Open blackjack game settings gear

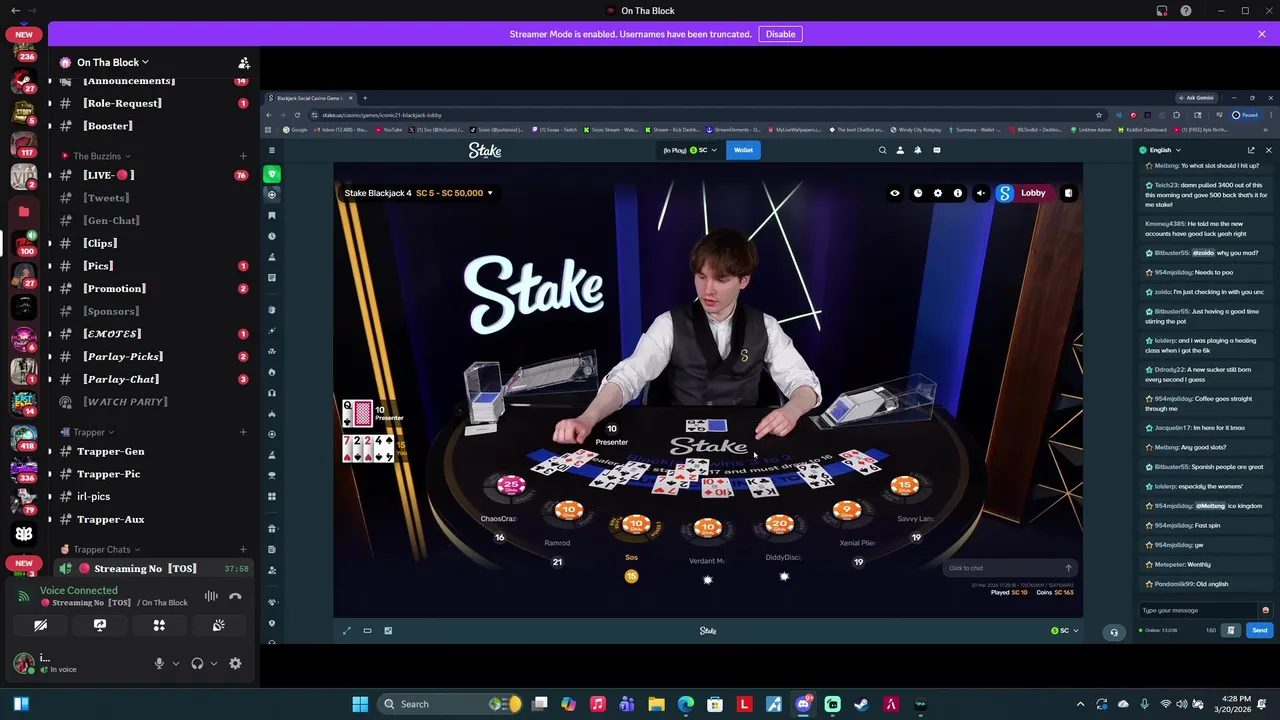(937, 193)
